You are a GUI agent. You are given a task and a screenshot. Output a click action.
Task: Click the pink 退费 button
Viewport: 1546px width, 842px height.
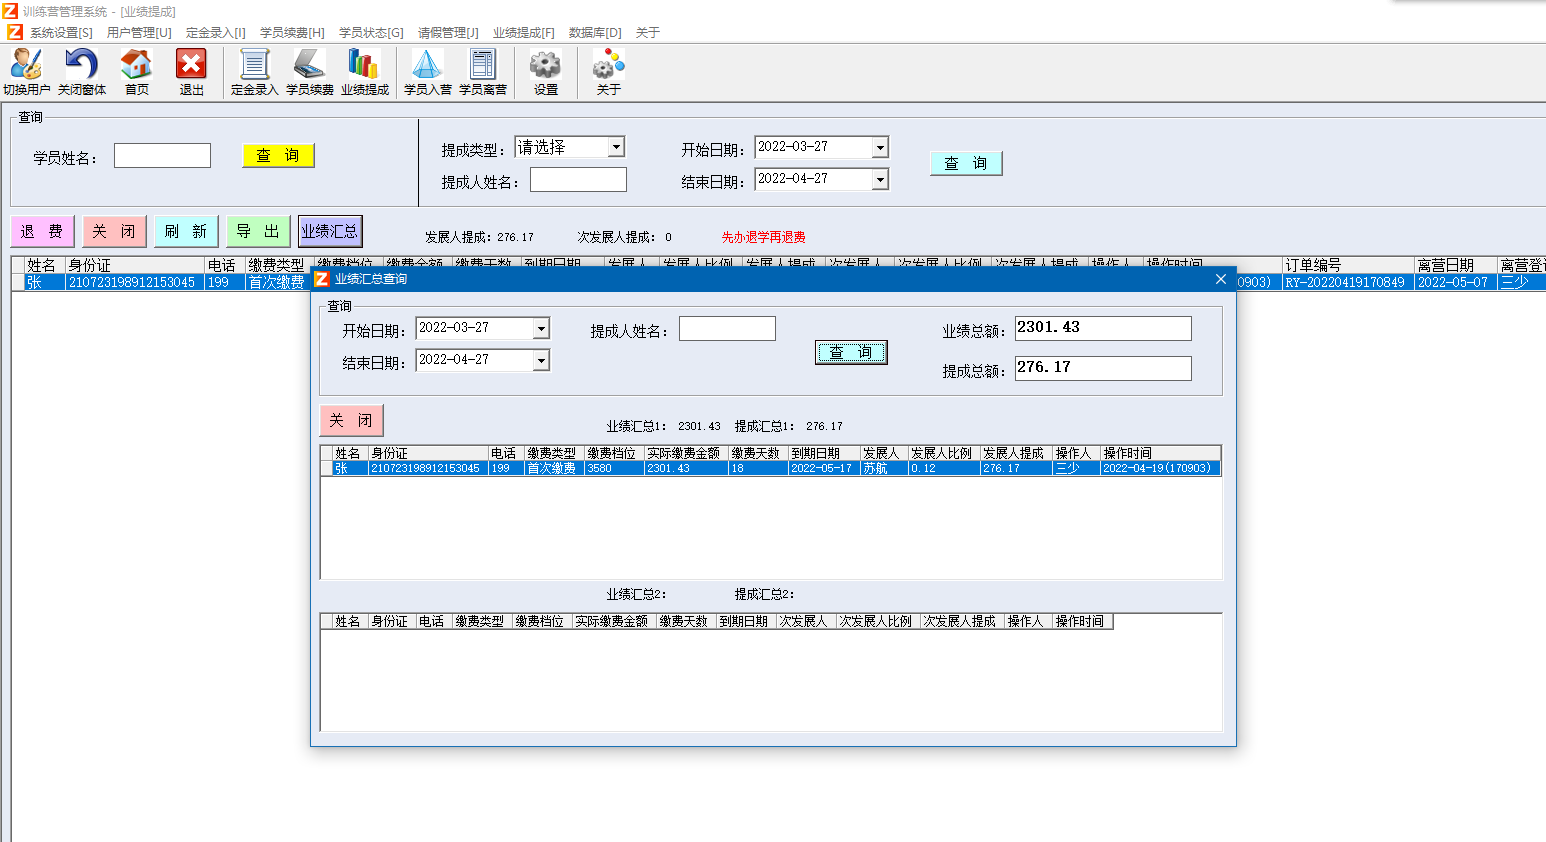[x=42, y=231]
